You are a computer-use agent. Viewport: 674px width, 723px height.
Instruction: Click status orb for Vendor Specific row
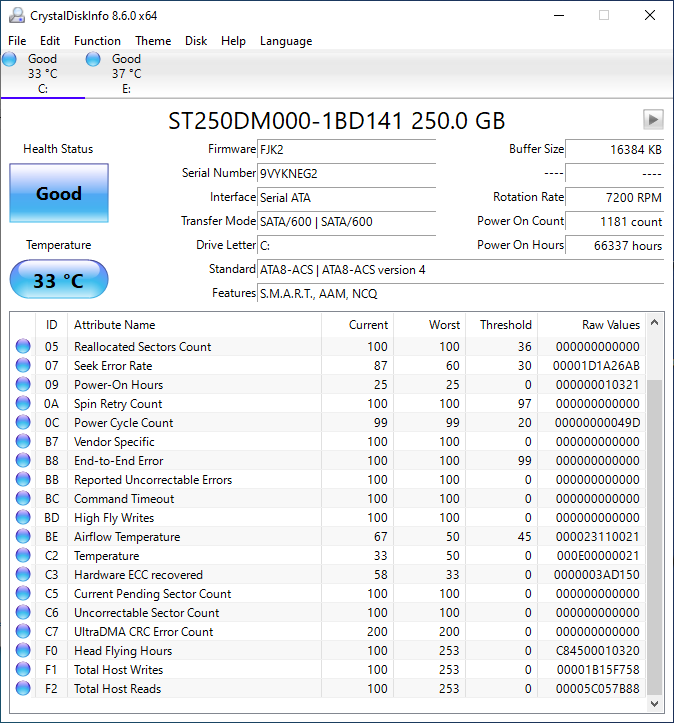(x=23, y=441)
